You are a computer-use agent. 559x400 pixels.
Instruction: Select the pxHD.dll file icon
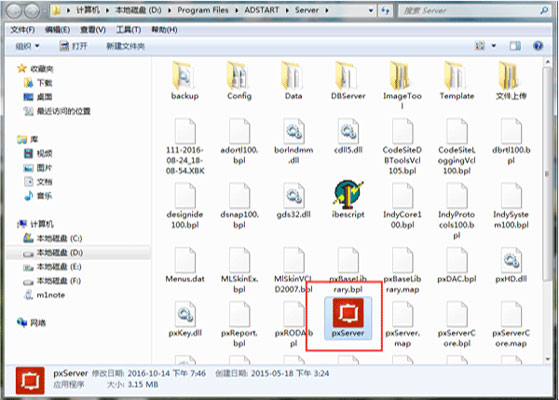pyautogui.click(x=511, y=260)
